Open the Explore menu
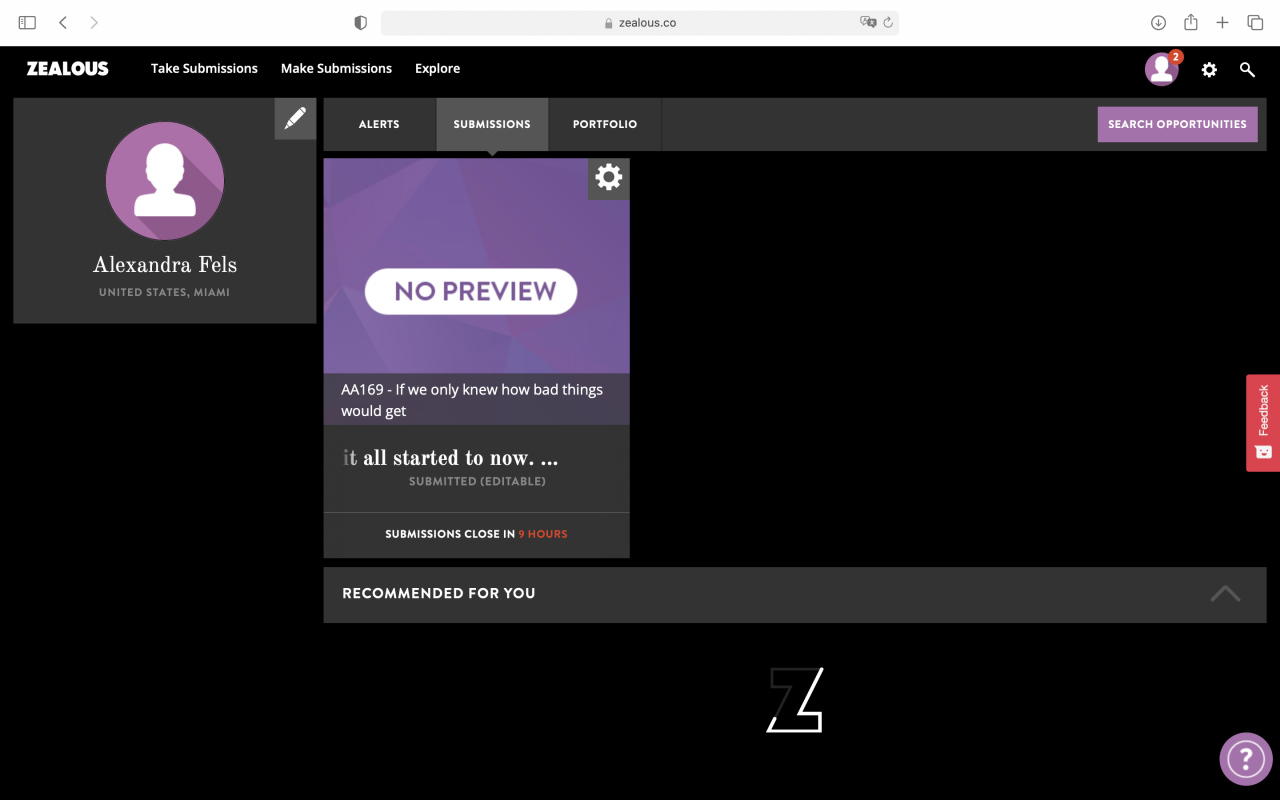 (x=438, y=69)
